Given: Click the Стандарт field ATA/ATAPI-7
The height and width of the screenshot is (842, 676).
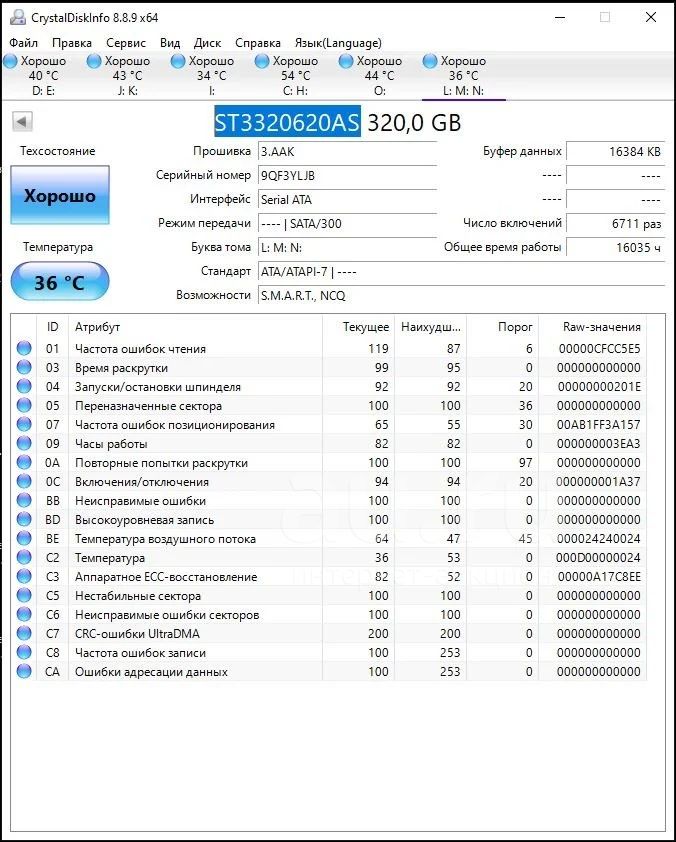Looking at the screenshot, I should pyautogui.click(x=461, y=272).
